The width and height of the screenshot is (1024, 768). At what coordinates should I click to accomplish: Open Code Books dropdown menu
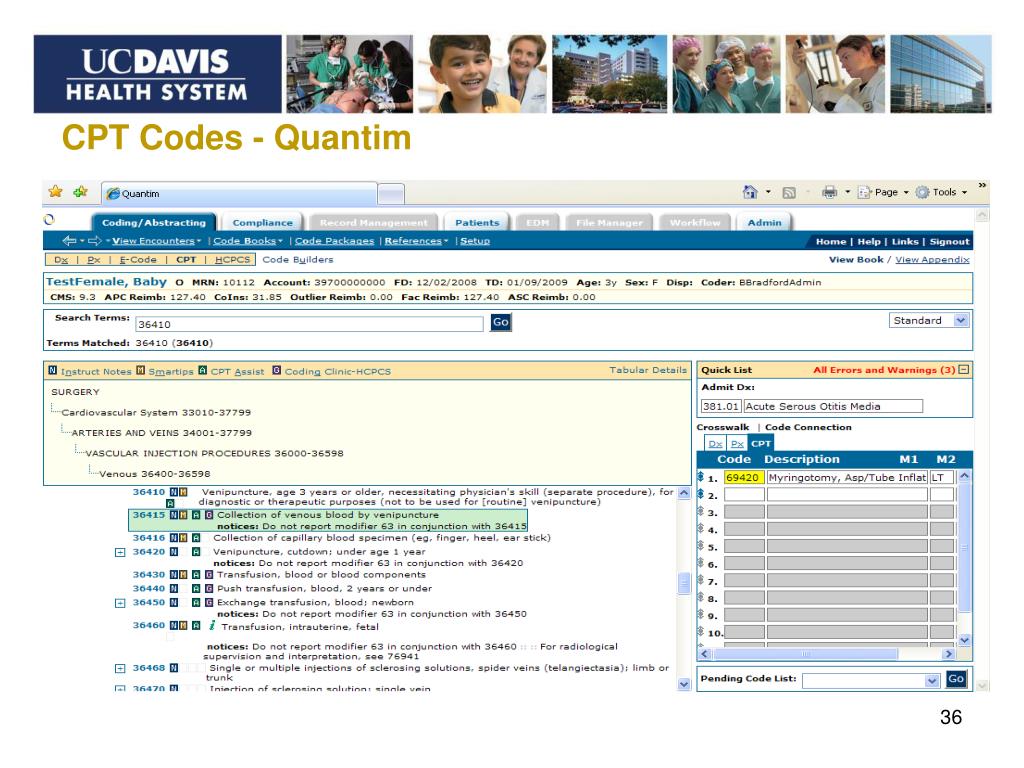coord(248,241)
